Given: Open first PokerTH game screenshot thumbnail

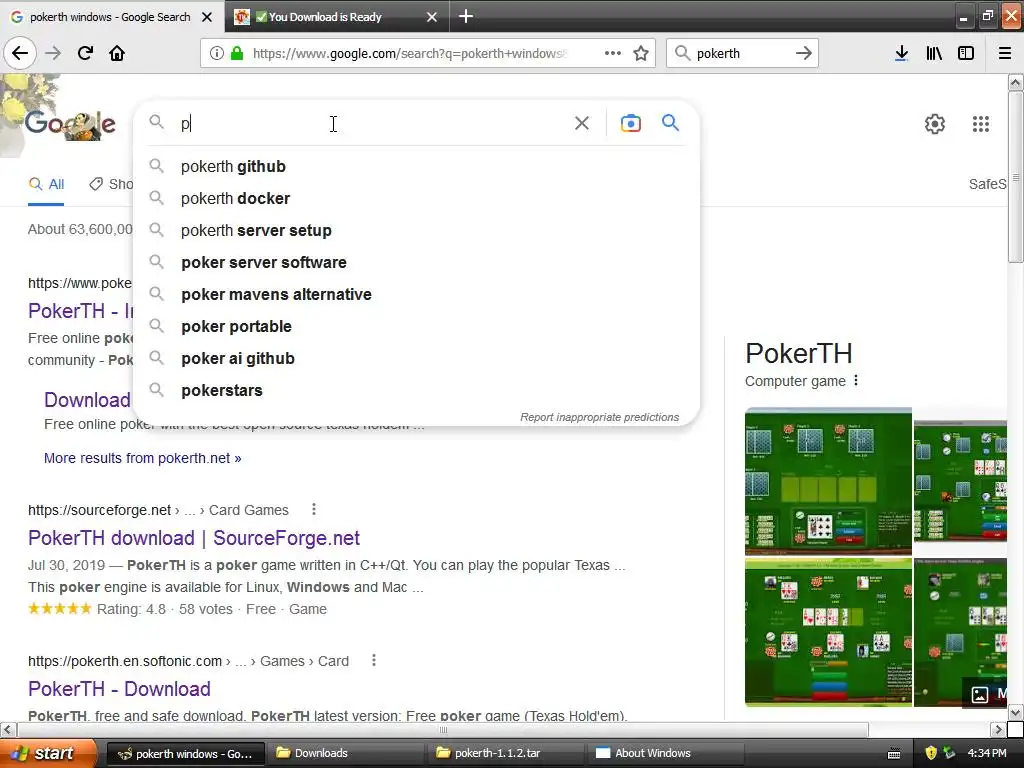Looking at the screenshot, I should click(x=828, y=481).
